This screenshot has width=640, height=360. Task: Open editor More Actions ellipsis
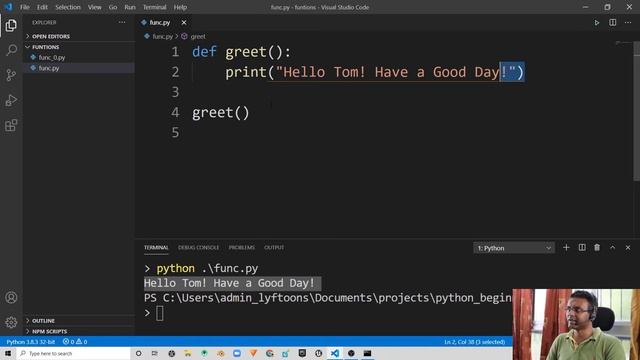(628, 22)
